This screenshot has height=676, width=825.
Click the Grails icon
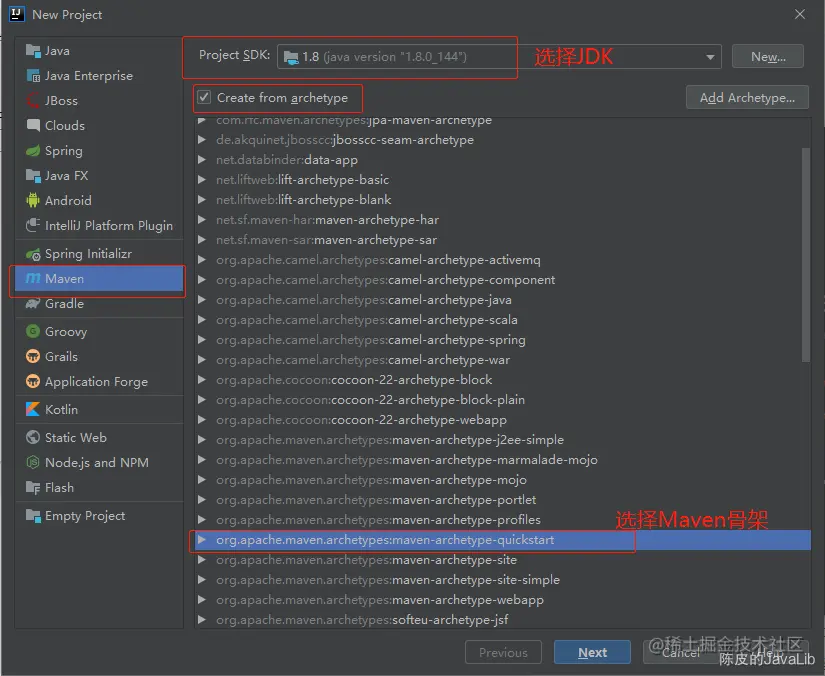(33, 357)
